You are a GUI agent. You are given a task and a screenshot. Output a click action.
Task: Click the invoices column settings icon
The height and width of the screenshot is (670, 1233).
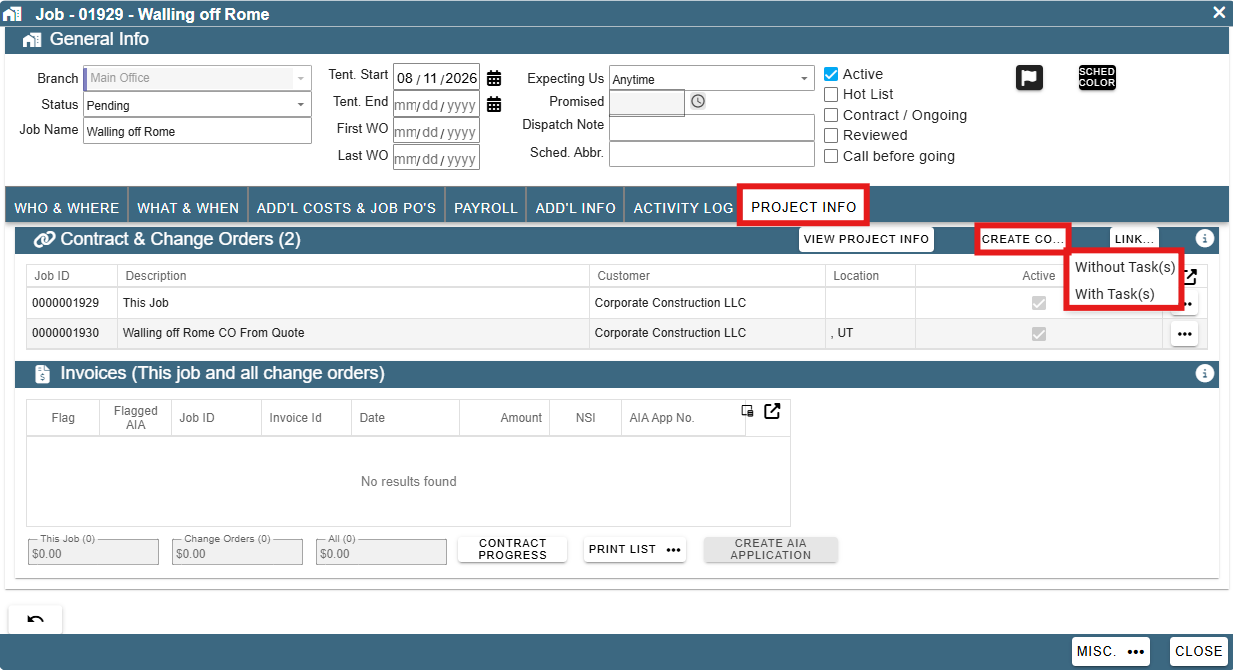747,411
